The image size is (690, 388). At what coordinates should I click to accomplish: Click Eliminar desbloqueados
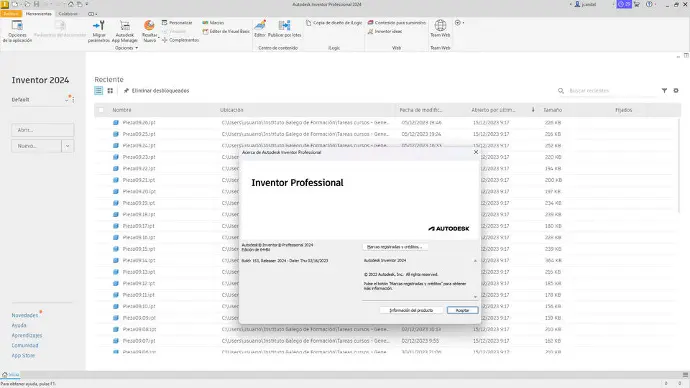[156, 91]
